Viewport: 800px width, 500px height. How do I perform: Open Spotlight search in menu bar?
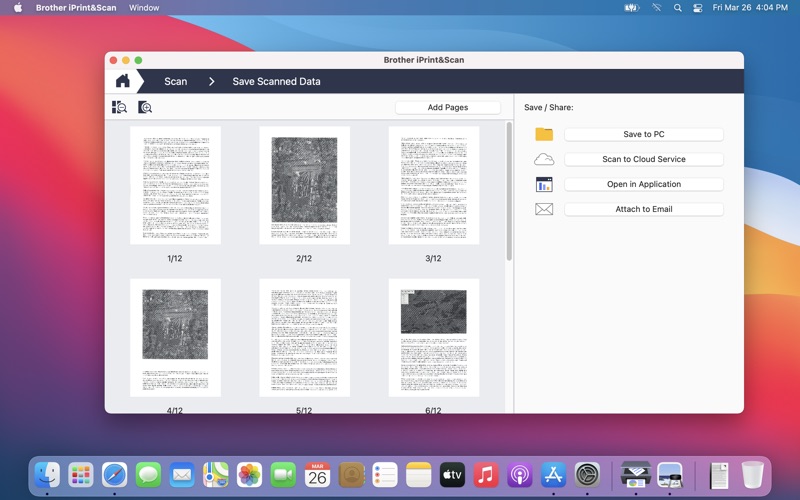pos(678,8)
